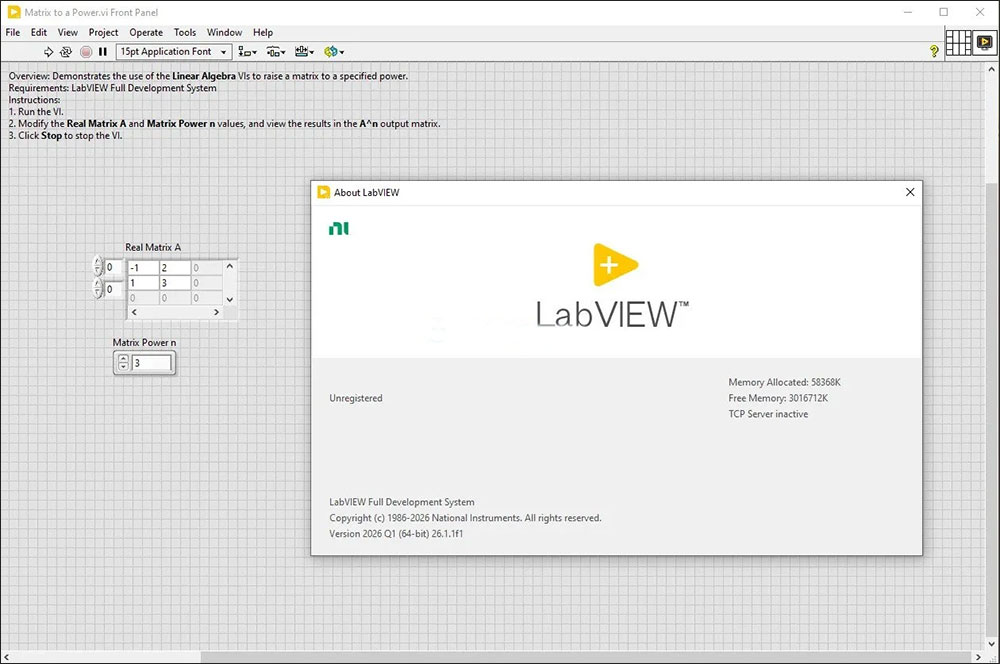Image resolution: width=1000 pixels, height=664 pixels.
Task: Minimize the Matrix to a Power window
Action: (908, 12)
